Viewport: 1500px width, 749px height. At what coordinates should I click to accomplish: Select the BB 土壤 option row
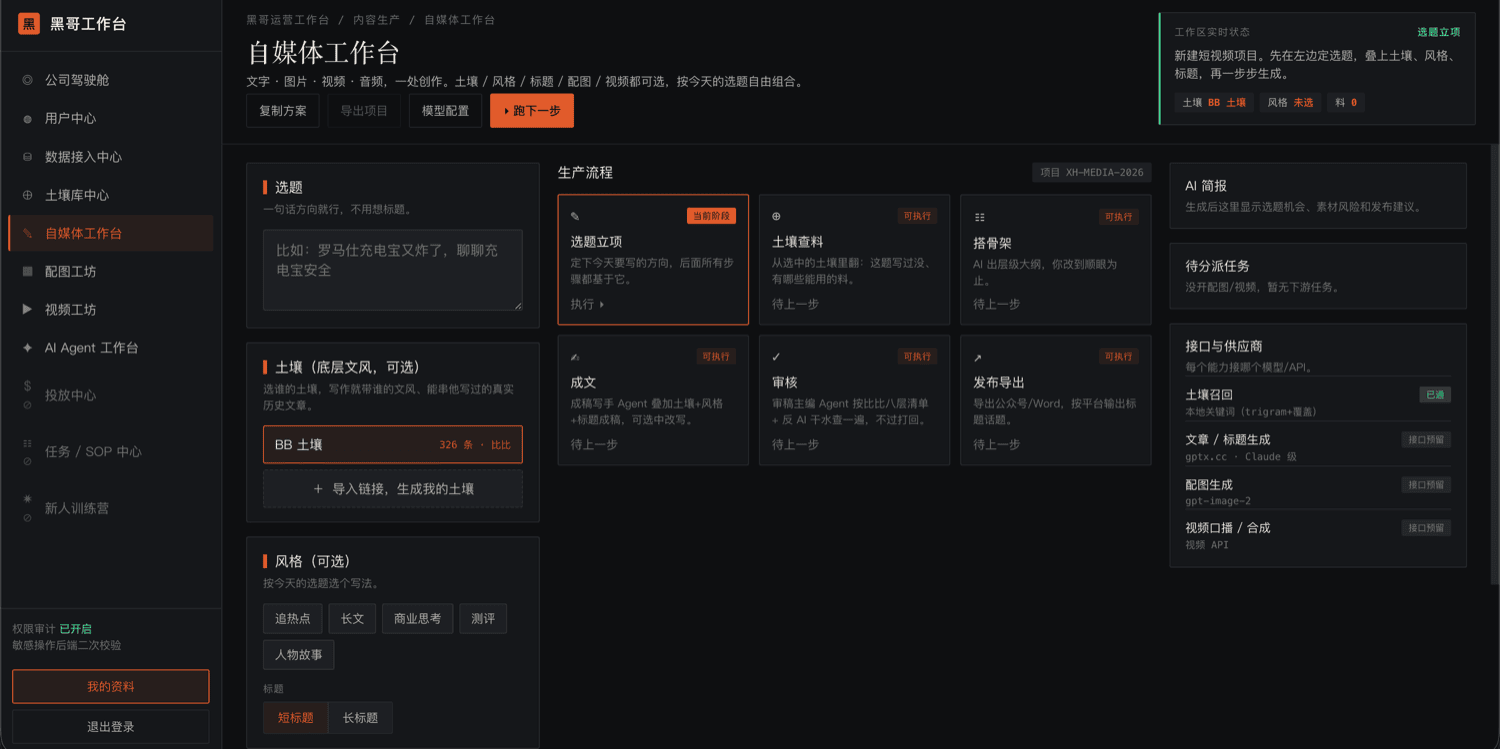tap(393, 444)
